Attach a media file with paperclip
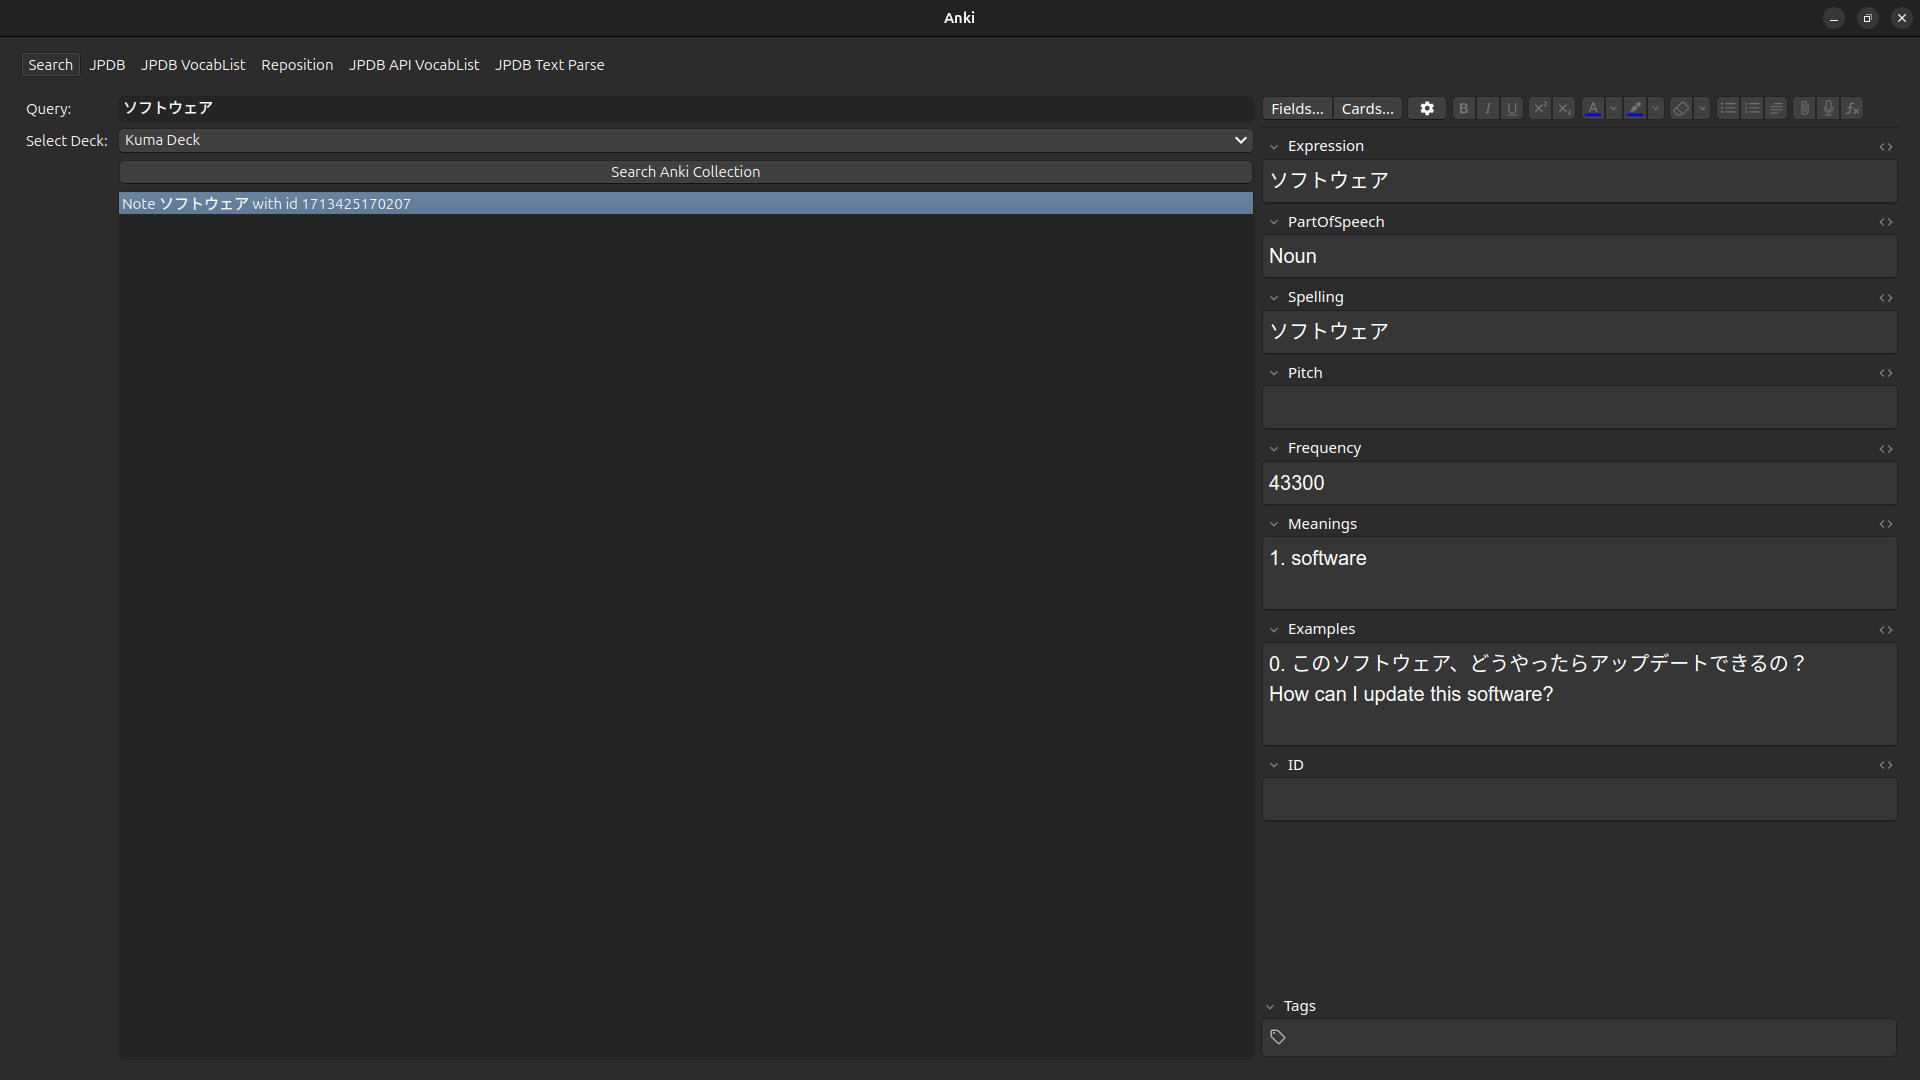The height and width of the screenshot is (1080, 1920). click(1804, 108)
